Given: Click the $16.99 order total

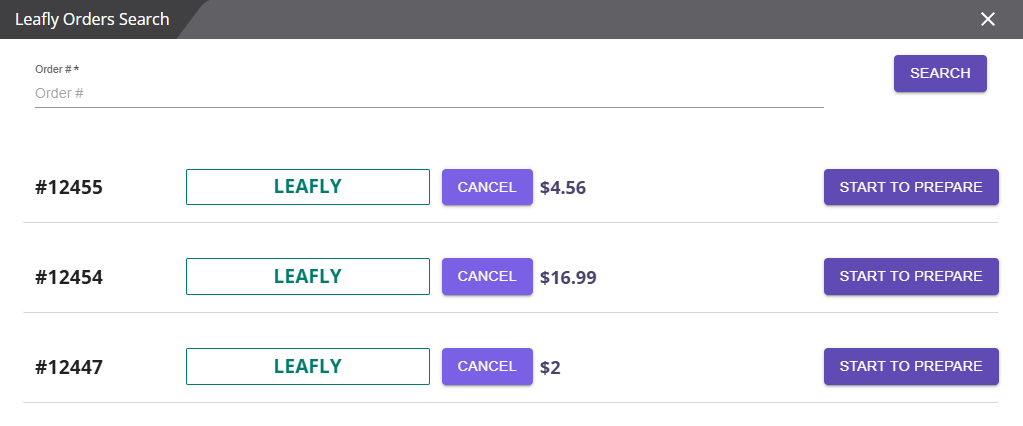Looking at the screenshot, I should coord(568,277).
